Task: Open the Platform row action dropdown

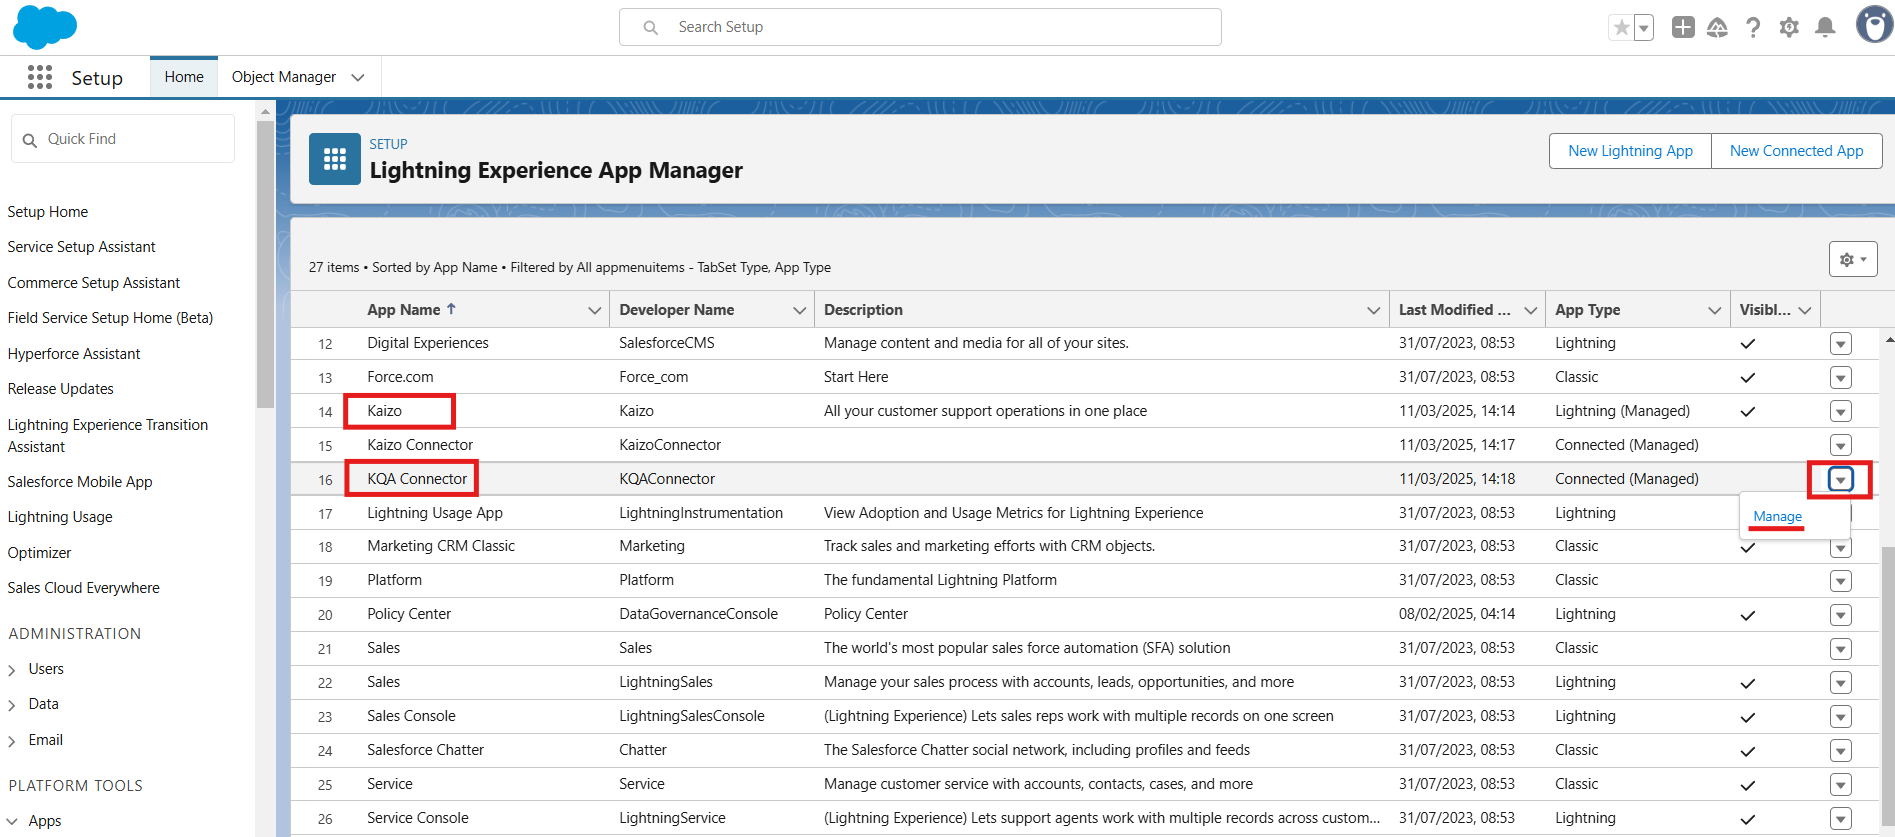Action: tap(1840, 580)
